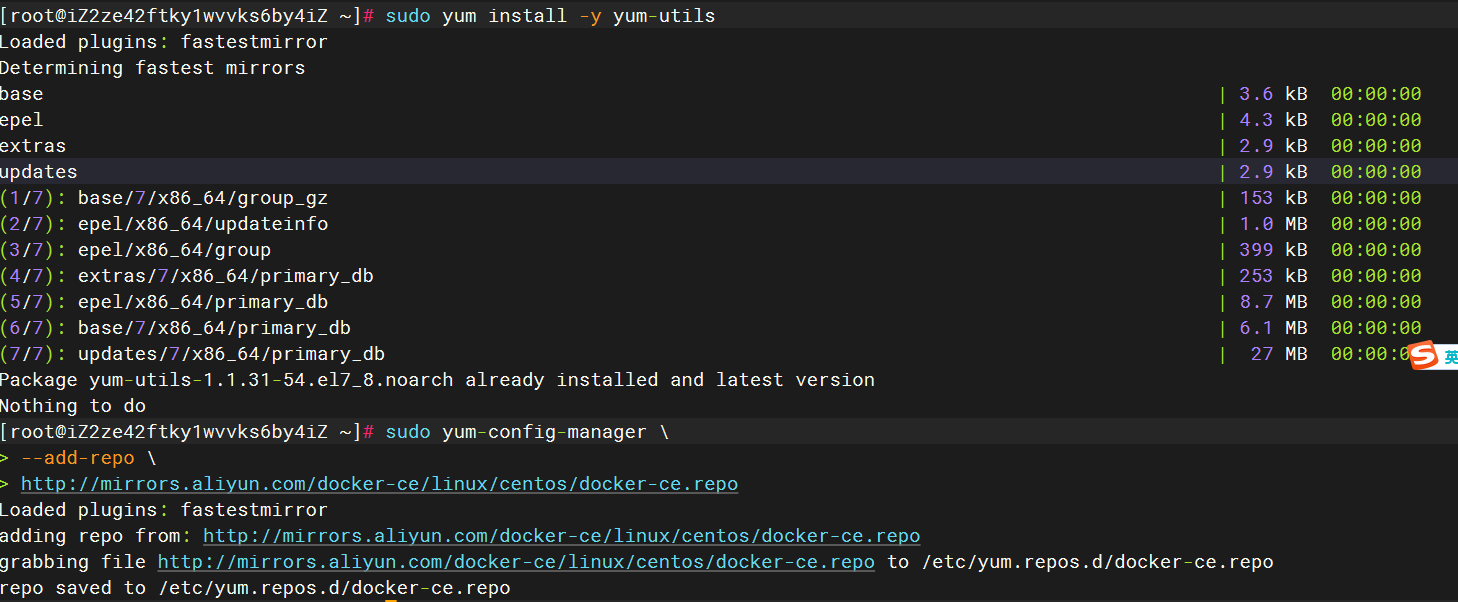The height and width of the screenshot is (602, 1458).
Task: Click the 'epel' repository row with 4.3 kB
Action: (x=711, y=120)
